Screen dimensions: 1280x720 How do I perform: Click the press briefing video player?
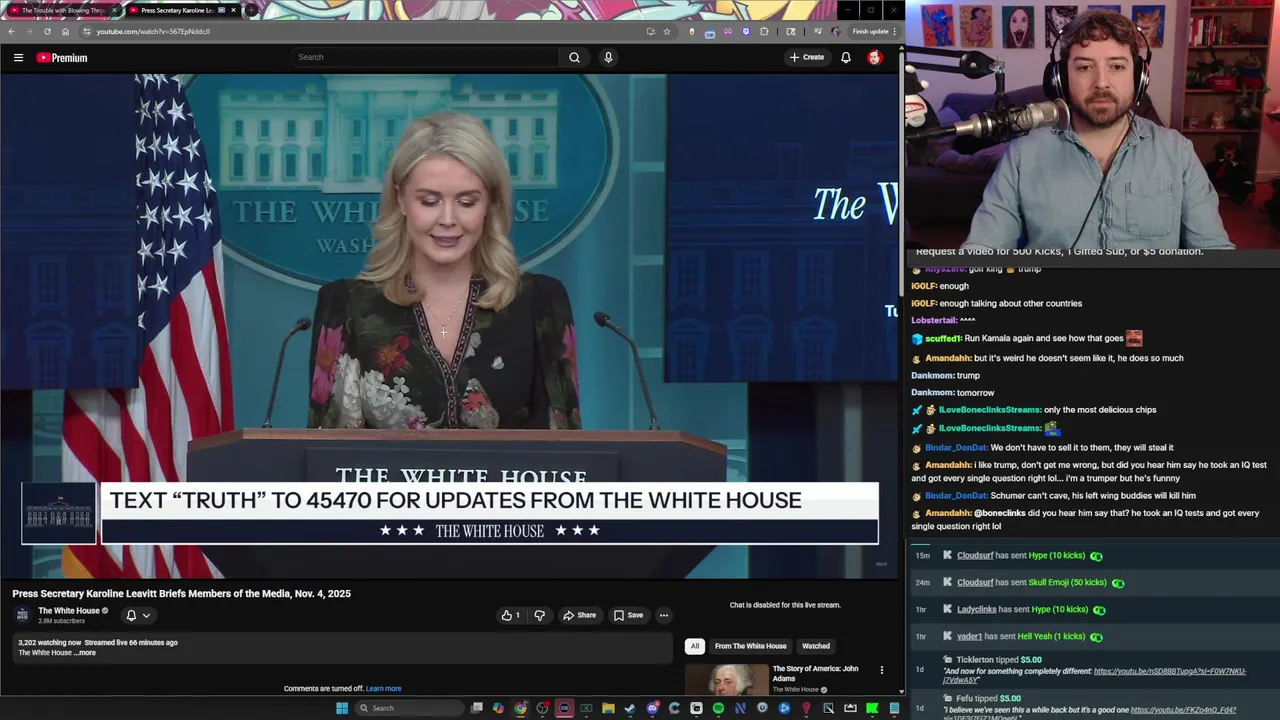pyautogui.click(x=449, y=326)
